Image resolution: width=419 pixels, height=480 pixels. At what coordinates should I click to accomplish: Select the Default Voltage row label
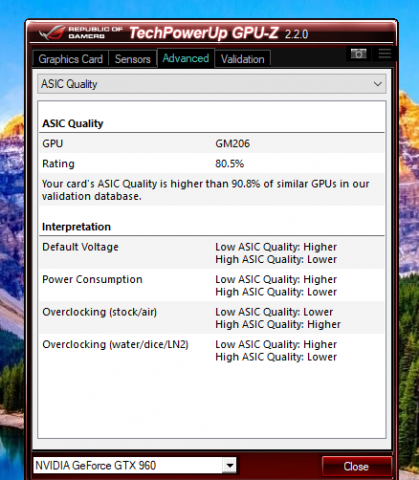(x=80, y=247)
